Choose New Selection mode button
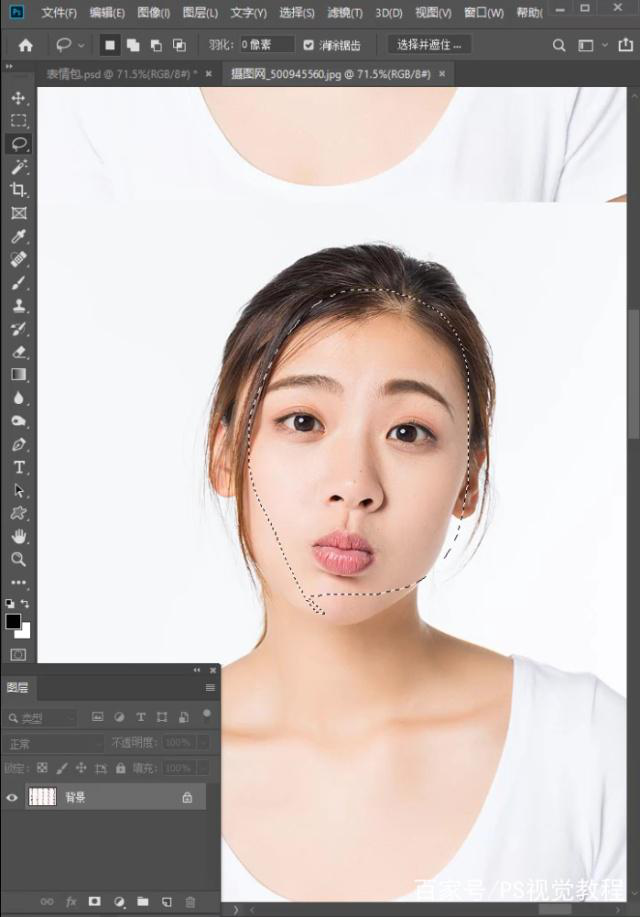The height and width of the screenshot is (917, 640). [x=109, y=45]
